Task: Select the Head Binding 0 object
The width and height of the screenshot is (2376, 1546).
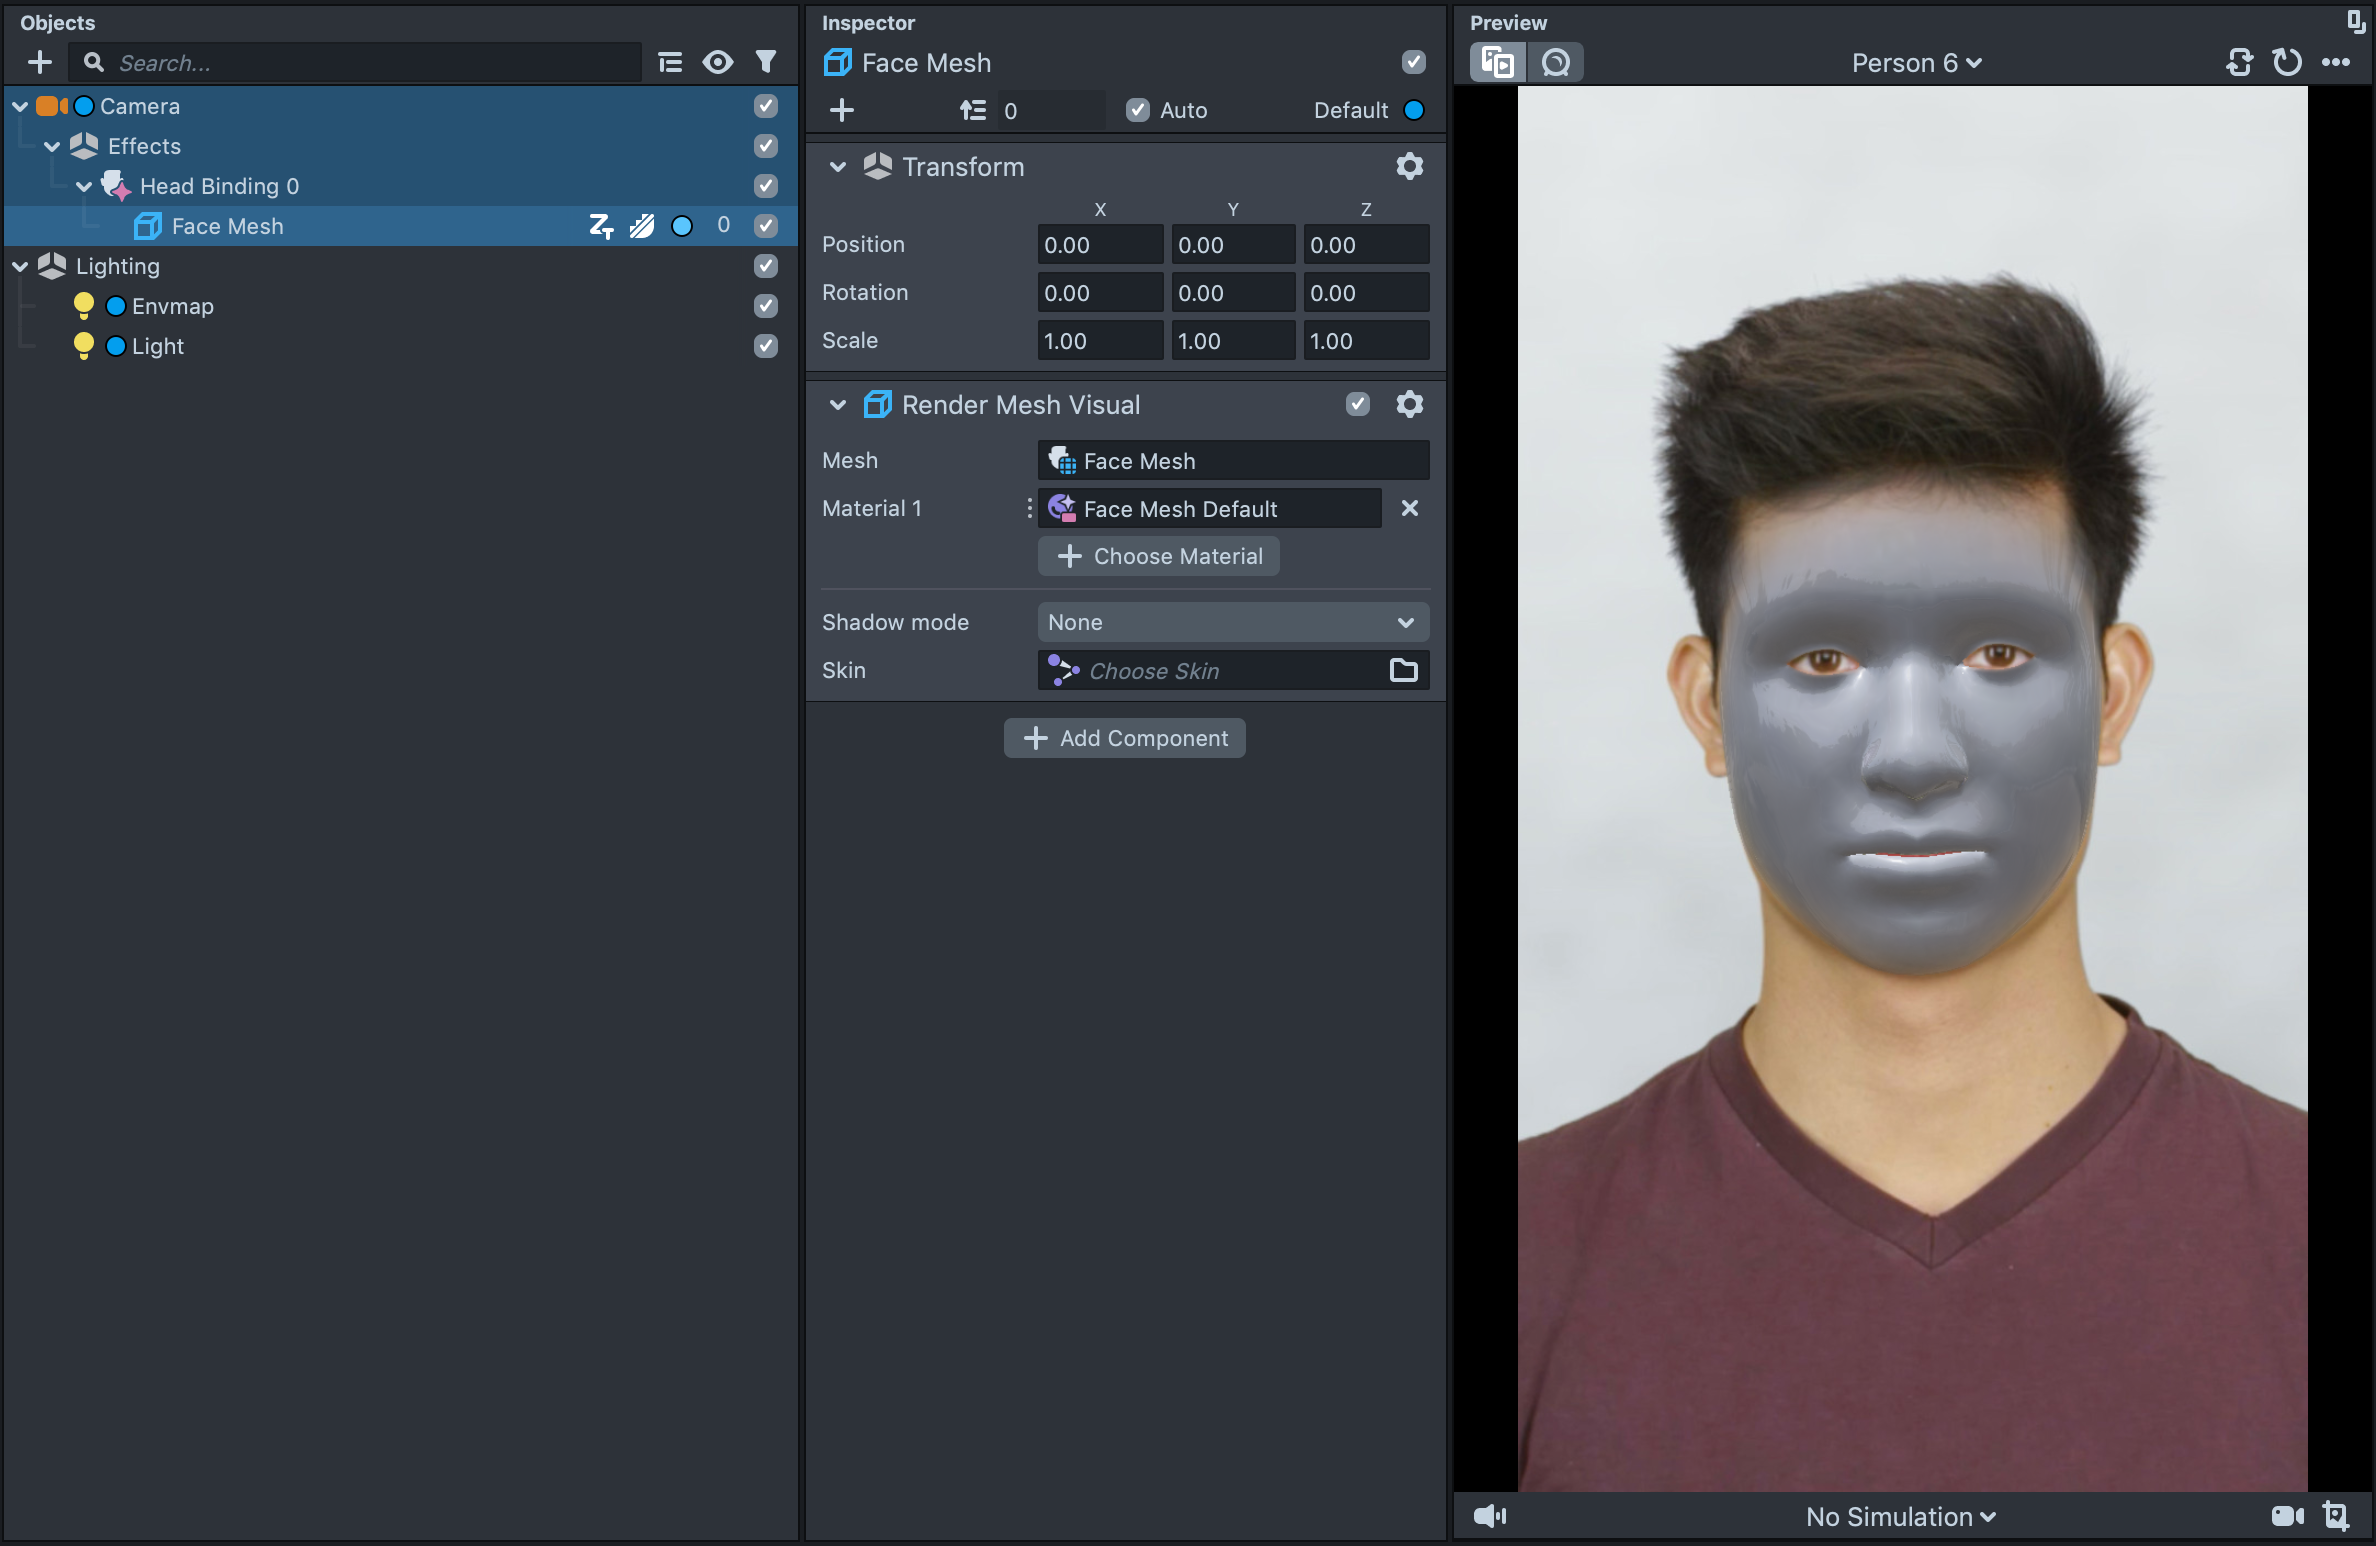Action: pos(219,186)
